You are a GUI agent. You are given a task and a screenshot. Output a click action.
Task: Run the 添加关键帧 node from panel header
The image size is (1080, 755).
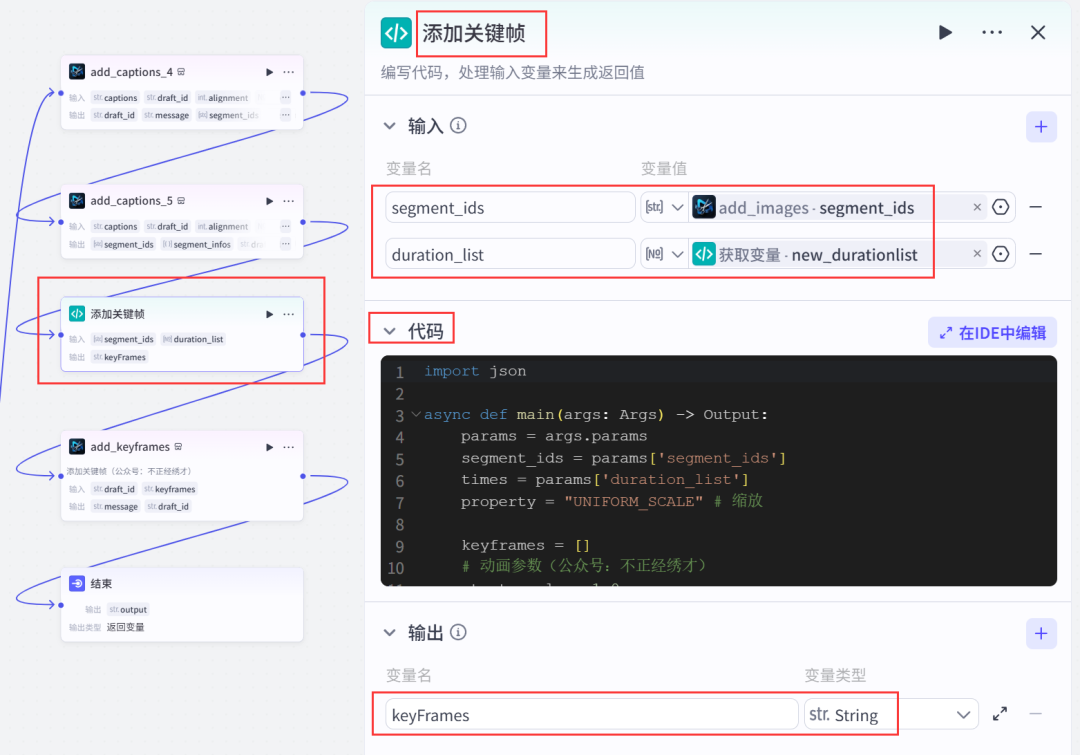[x=945, y=33]
